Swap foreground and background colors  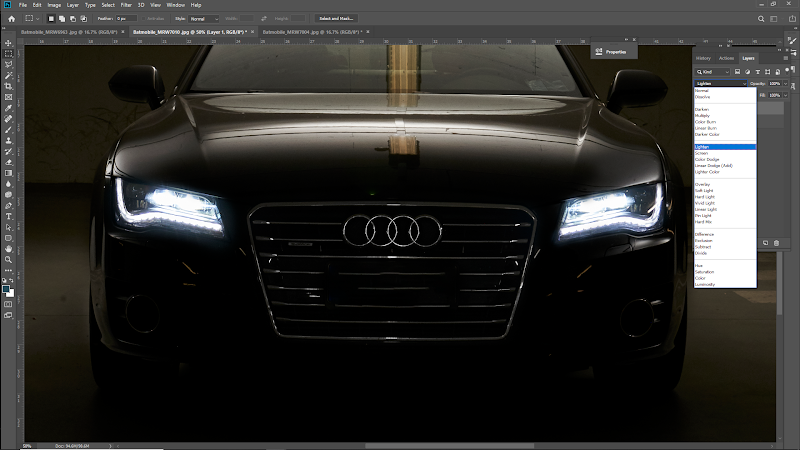pos(11,281)
